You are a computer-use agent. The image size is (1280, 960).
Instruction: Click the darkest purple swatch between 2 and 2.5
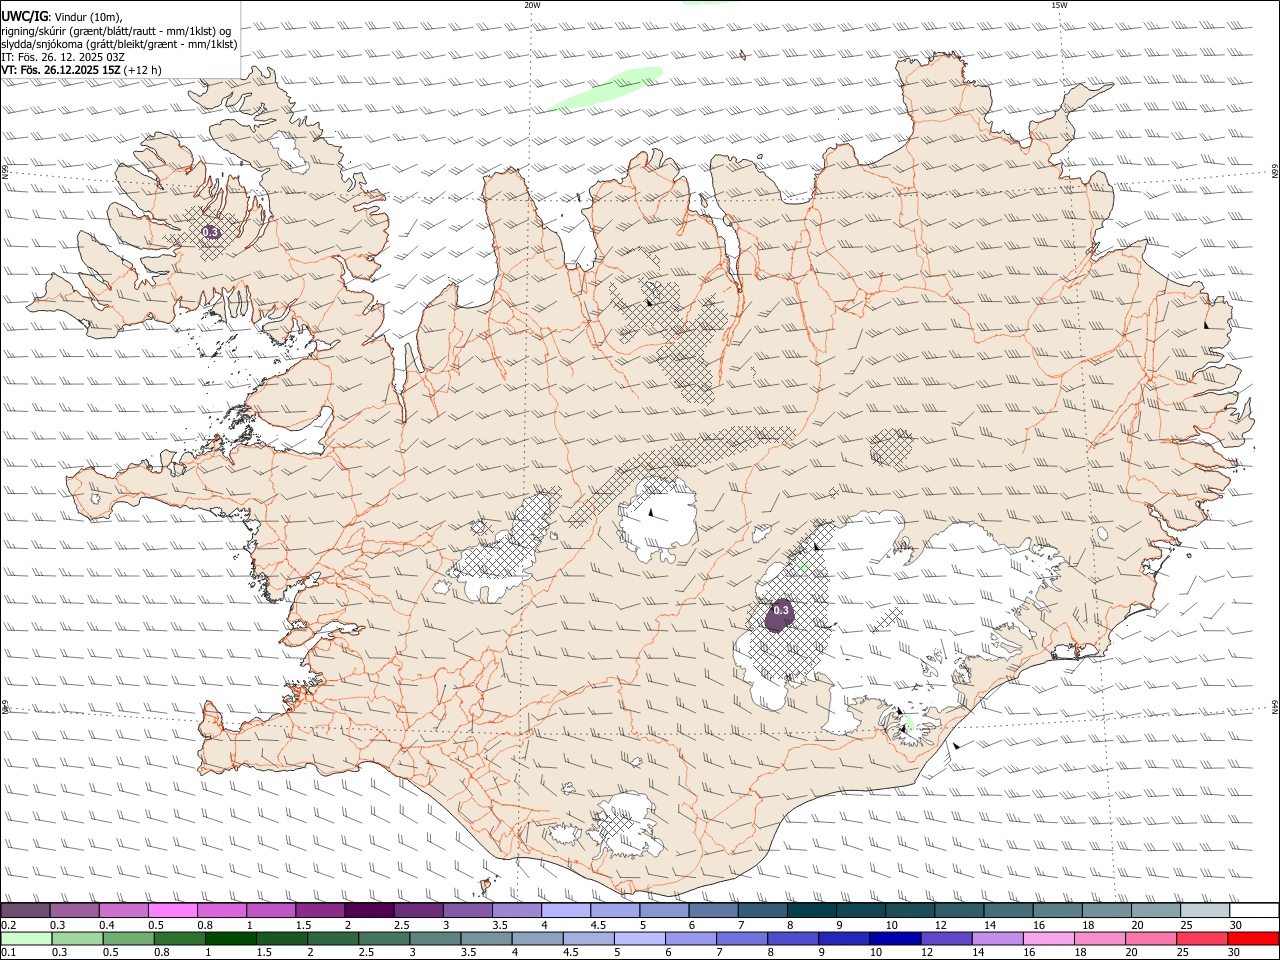tap(369, 911)
